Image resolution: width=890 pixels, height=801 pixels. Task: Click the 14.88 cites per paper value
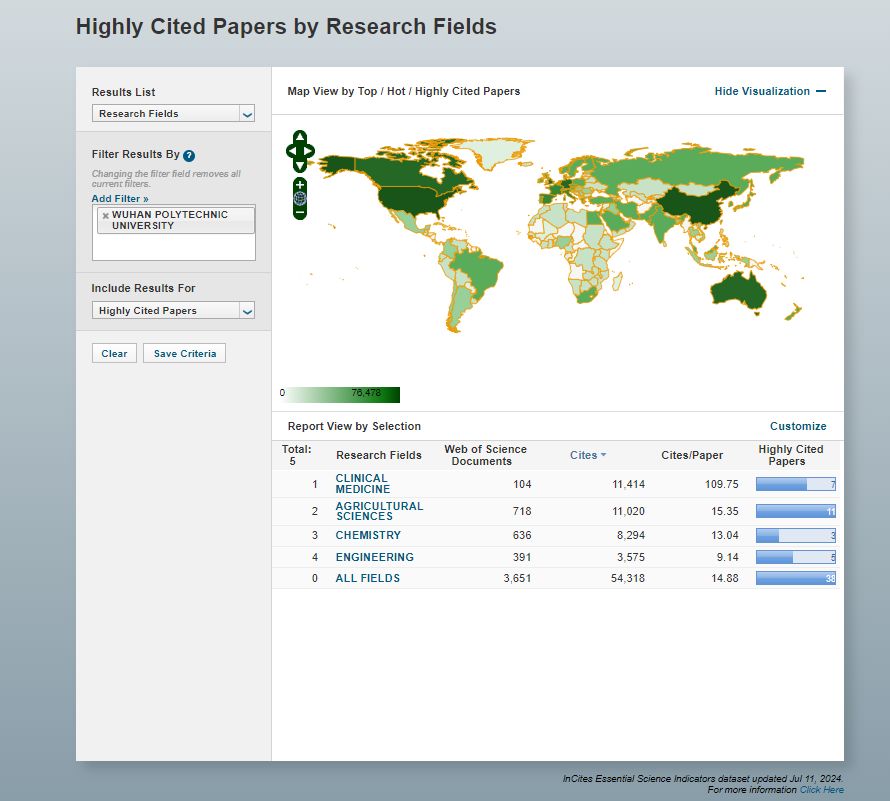725,578
